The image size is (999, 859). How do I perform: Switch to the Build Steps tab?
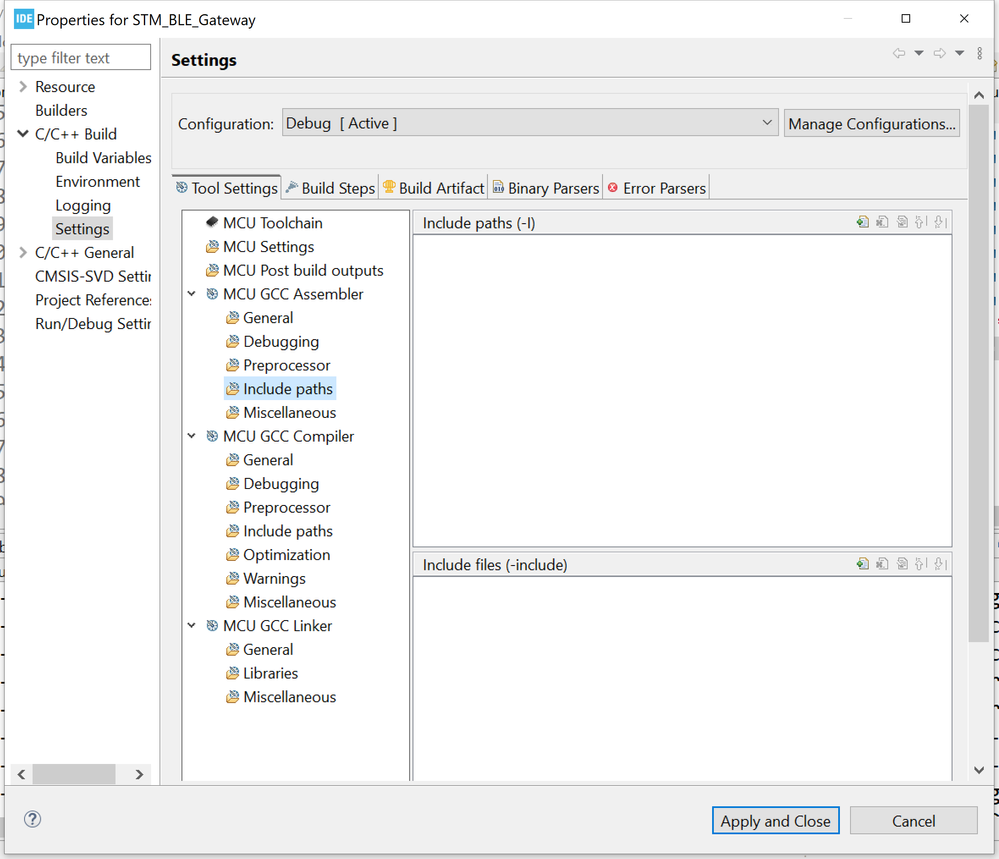(x=330, y=188)
